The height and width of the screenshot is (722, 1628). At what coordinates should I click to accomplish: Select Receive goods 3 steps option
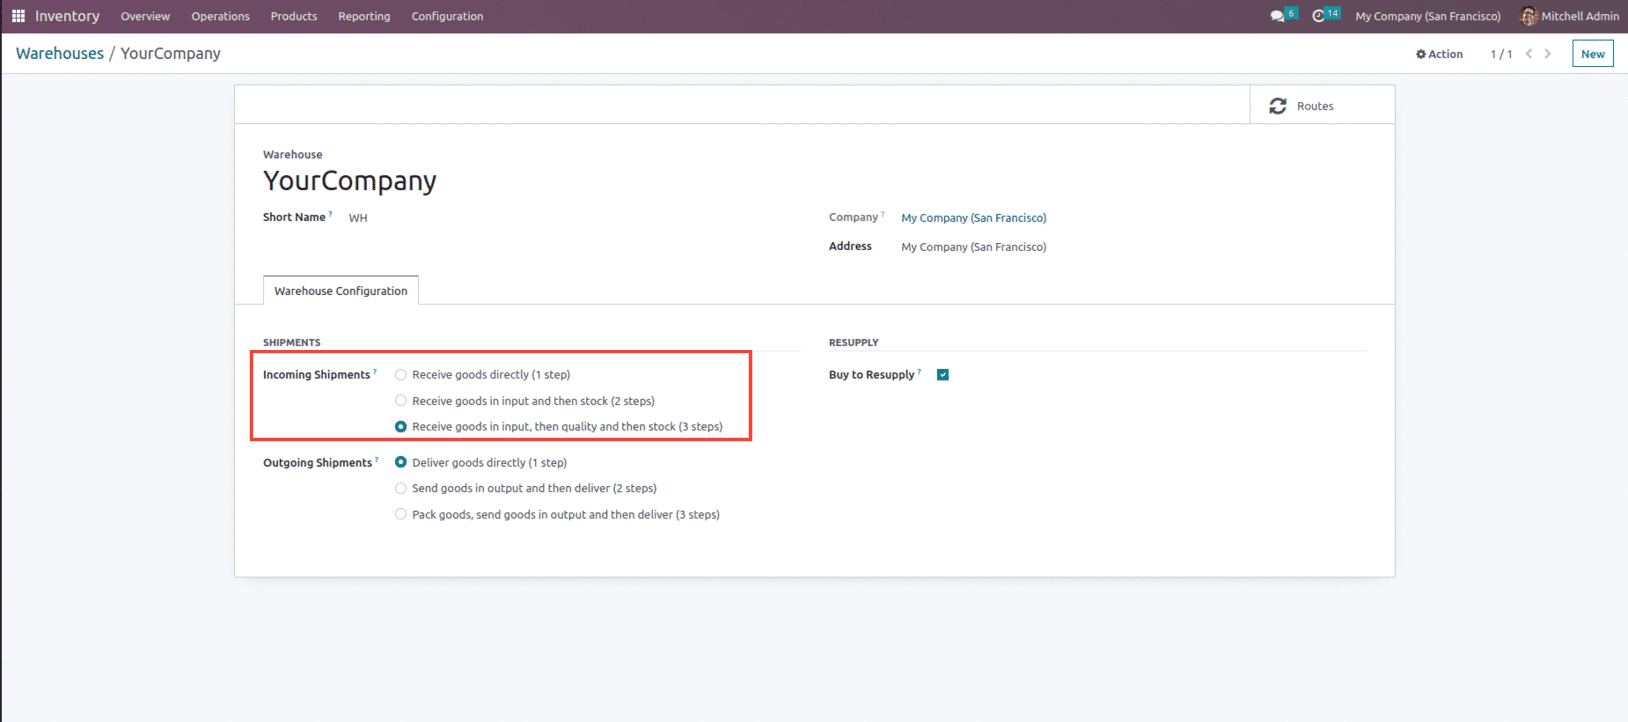click(x=401, y=427)
